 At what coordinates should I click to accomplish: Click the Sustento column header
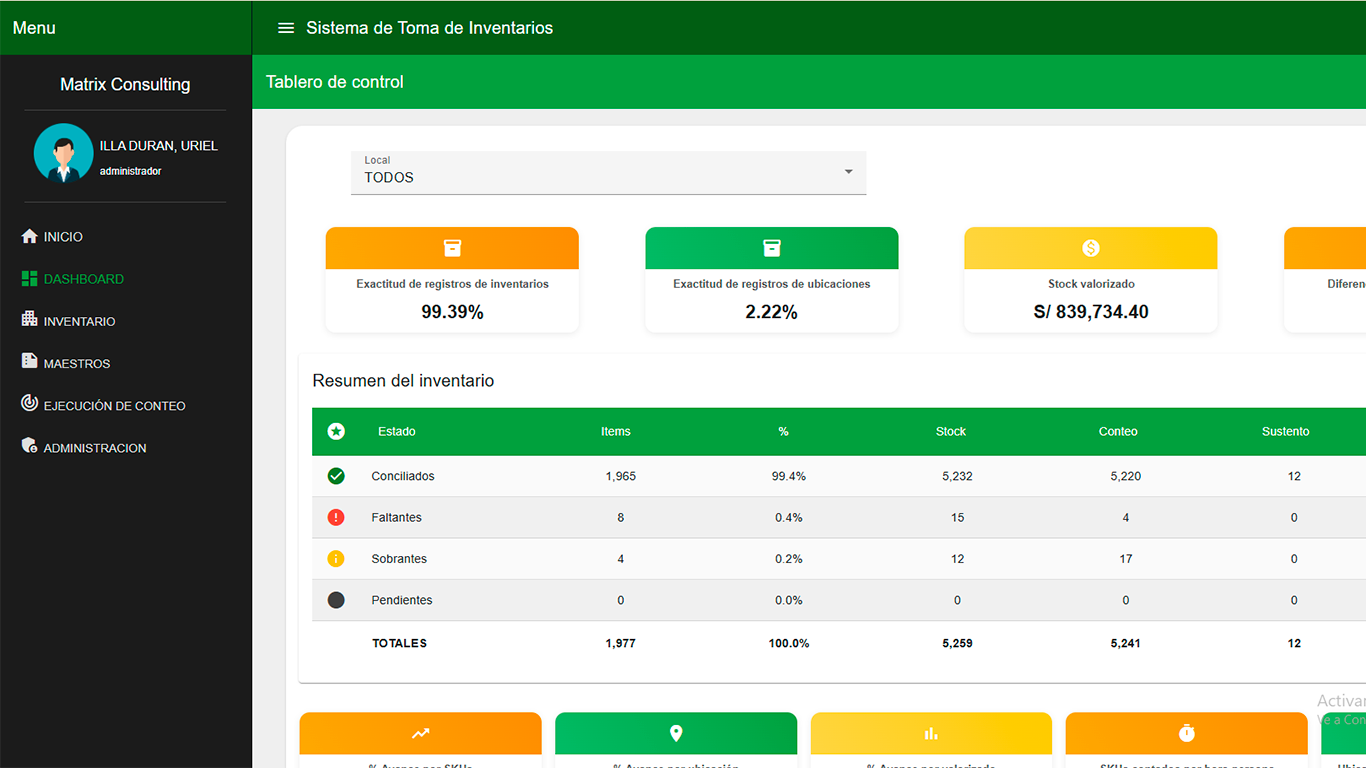click(x=1286, y=431)
